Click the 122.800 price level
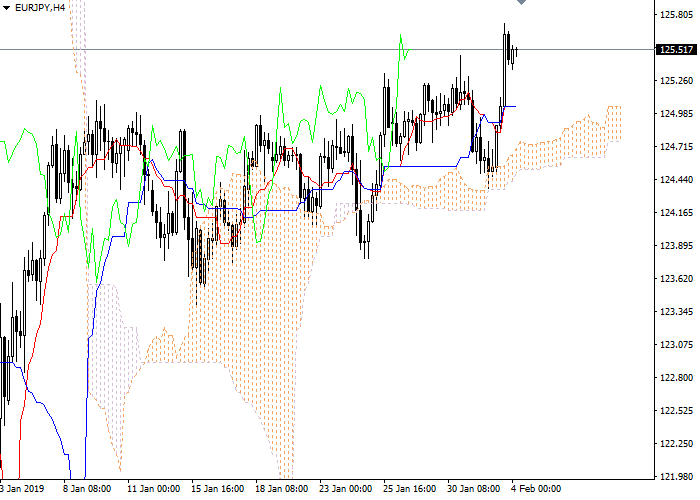The image size is (700, 500). [x=676, y=378]
